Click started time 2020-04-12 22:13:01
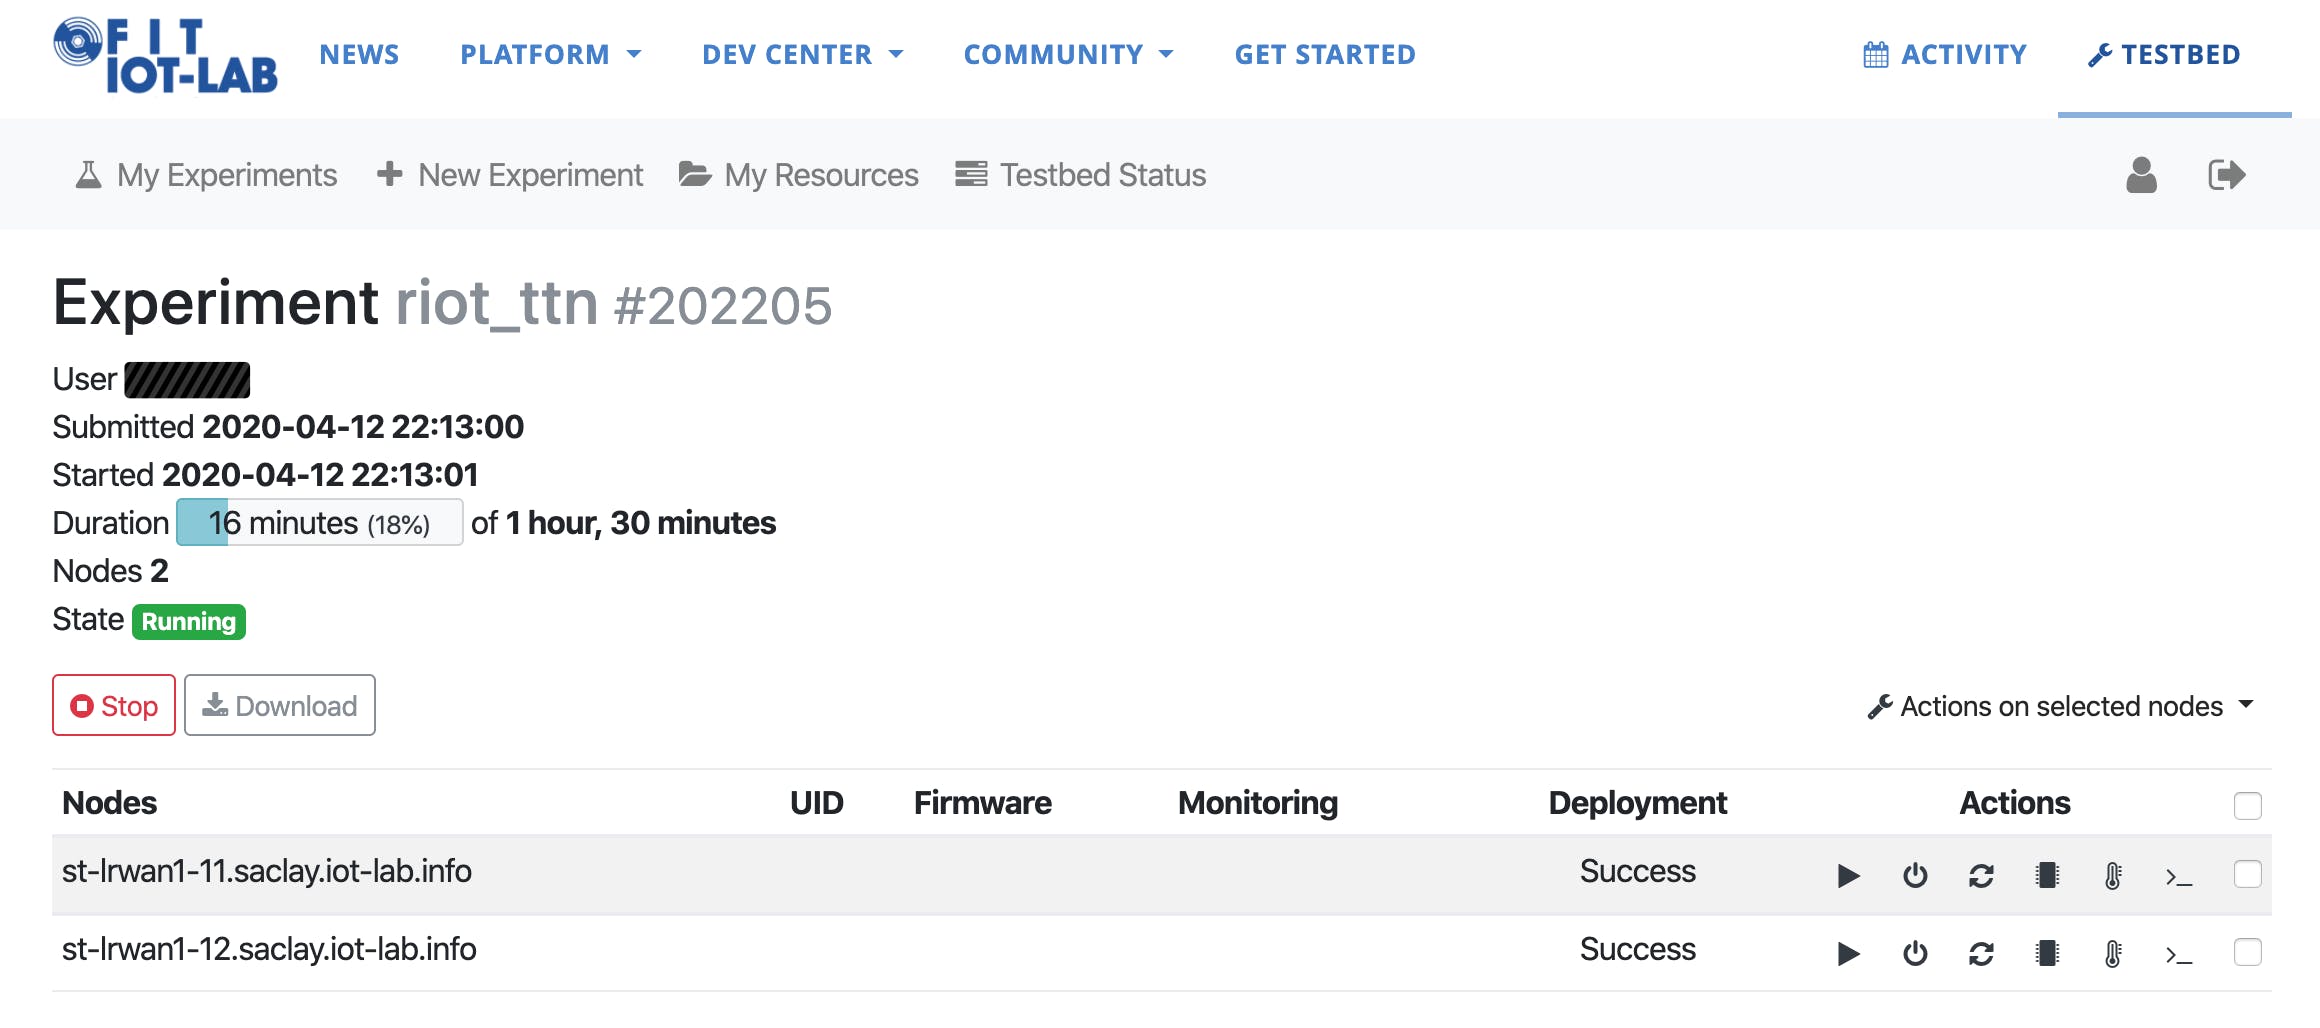Screen dimensions: 2320x1028 pos(320,475)
